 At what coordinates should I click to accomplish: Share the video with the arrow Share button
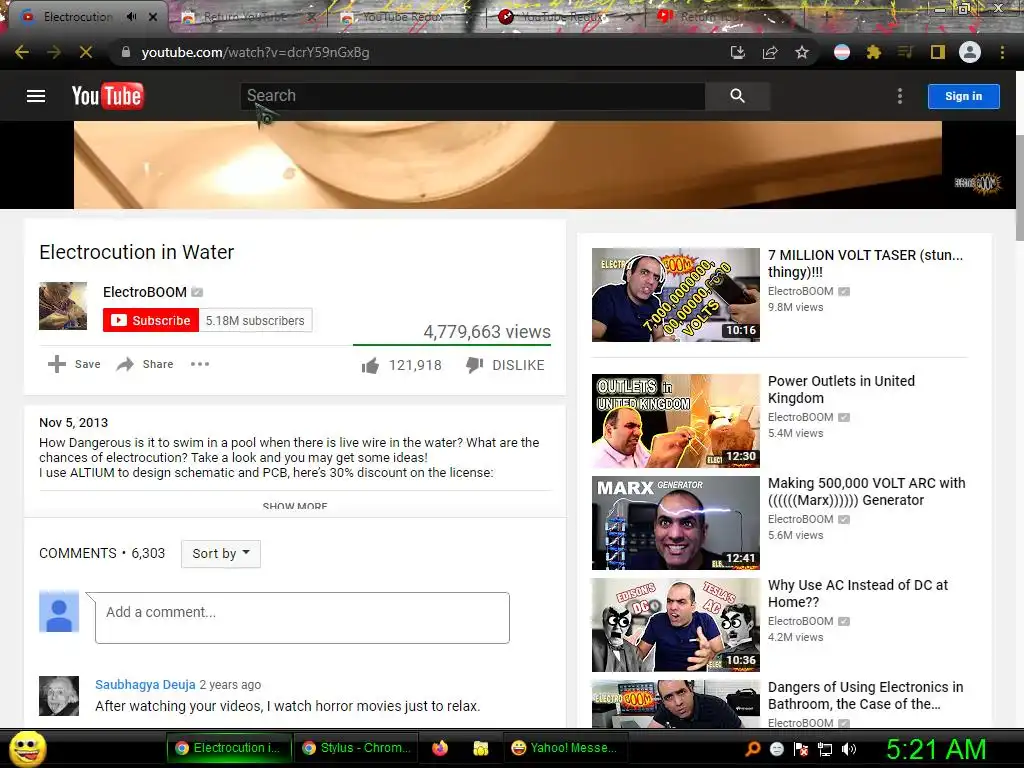[145, 364]
